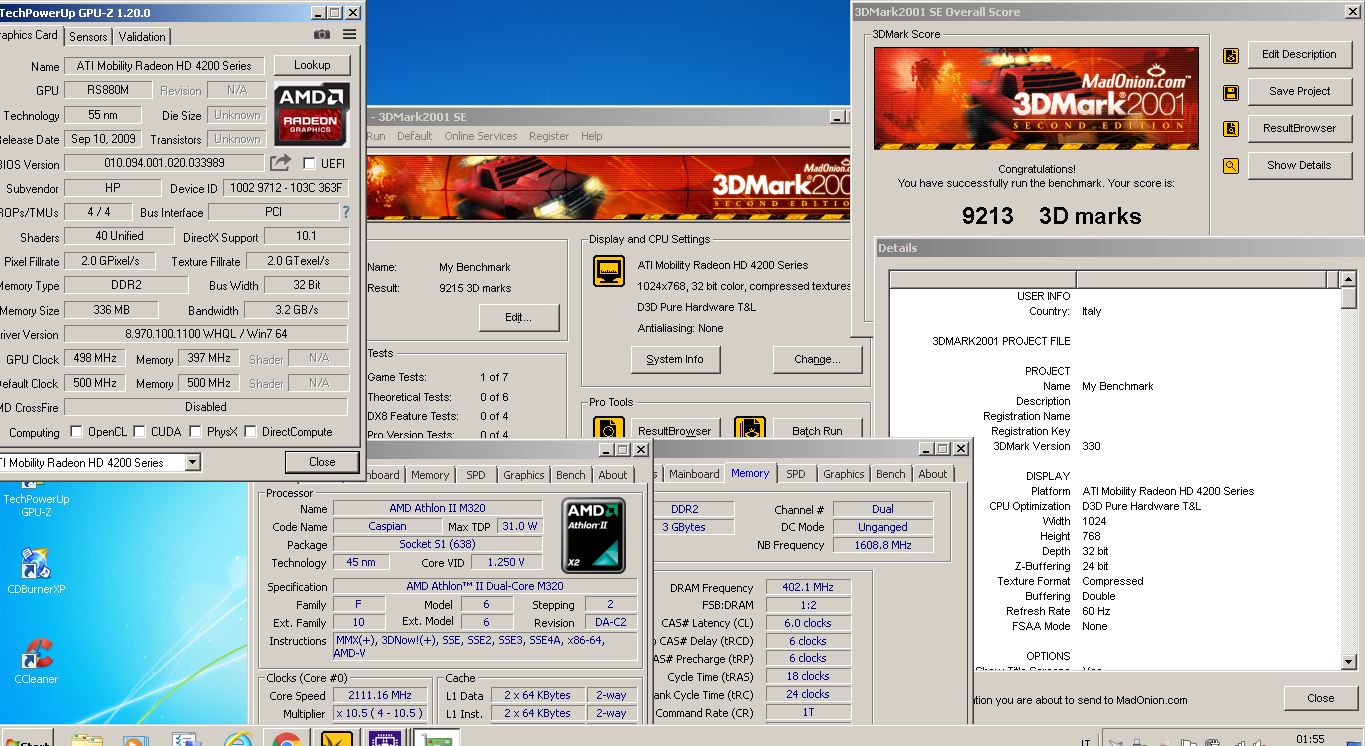Image resolution: width=1365 pixels, height=746 pixels.
Task: Click the Show Details button
Action: point(1299,165)
